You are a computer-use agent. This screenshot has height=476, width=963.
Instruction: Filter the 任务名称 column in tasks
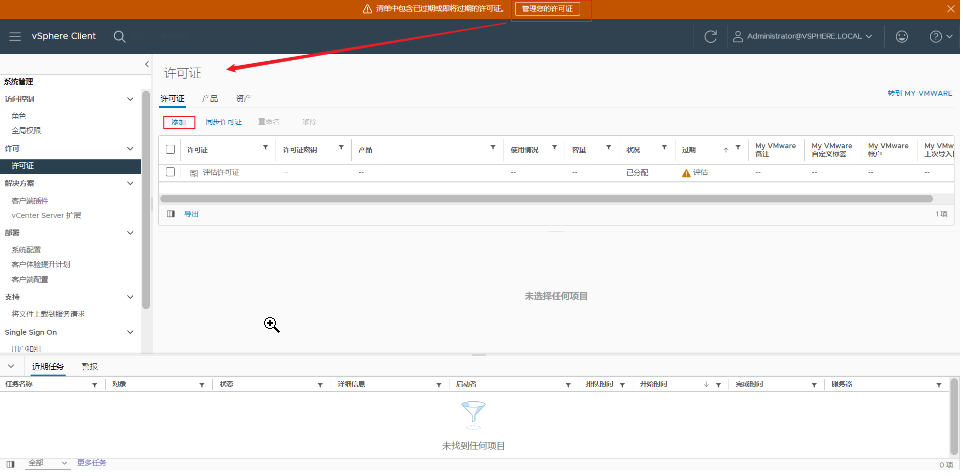pyautogui.click(x=95, y=384)
